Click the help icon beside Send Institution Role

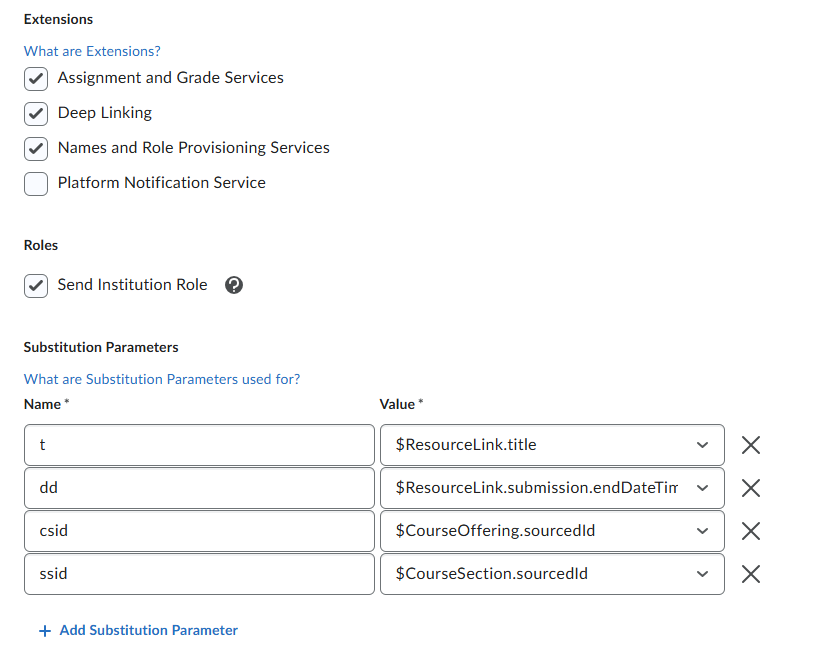[x=234, y=285]
